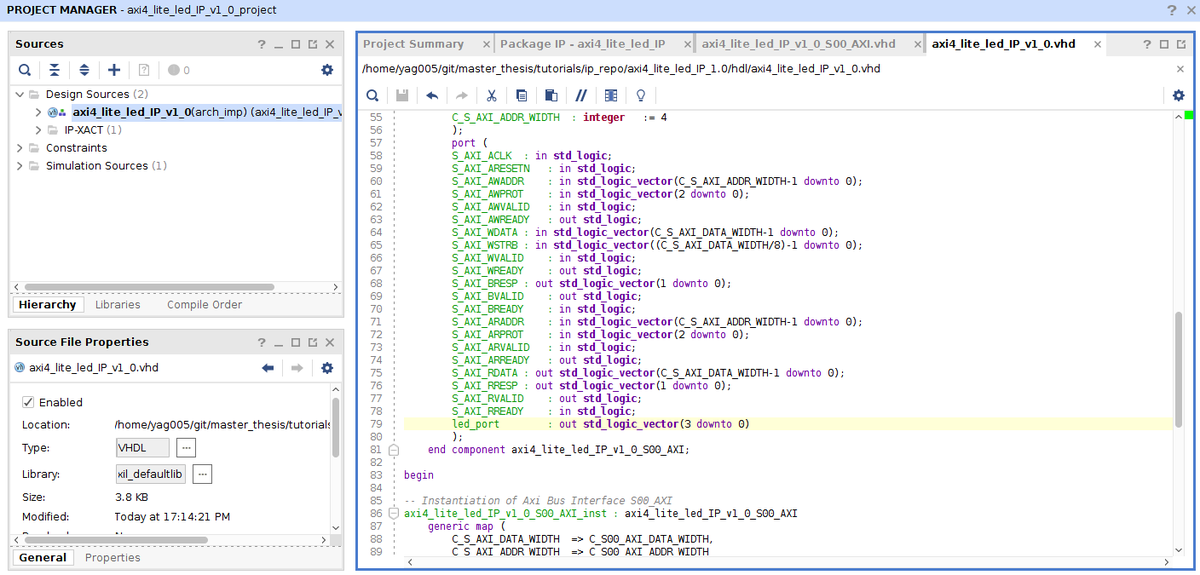Click Sources panel horizontal scrollbar
This screenshot has width=1200, height=575.
[150, 286]
